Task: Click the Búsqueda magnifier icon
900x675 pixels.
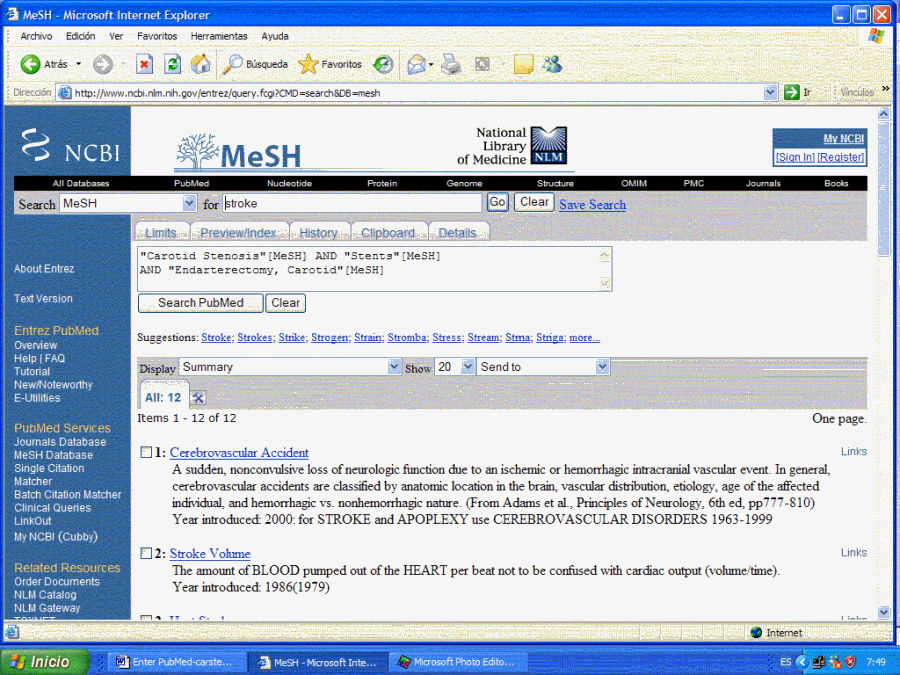Action: click(x=232, y=64)
